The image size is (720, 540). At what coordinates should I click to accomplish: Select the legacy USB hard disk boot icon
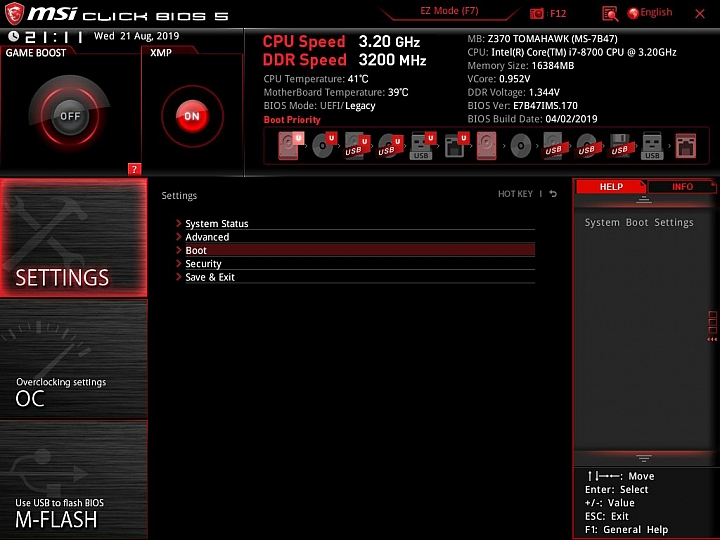pos(553,146)
